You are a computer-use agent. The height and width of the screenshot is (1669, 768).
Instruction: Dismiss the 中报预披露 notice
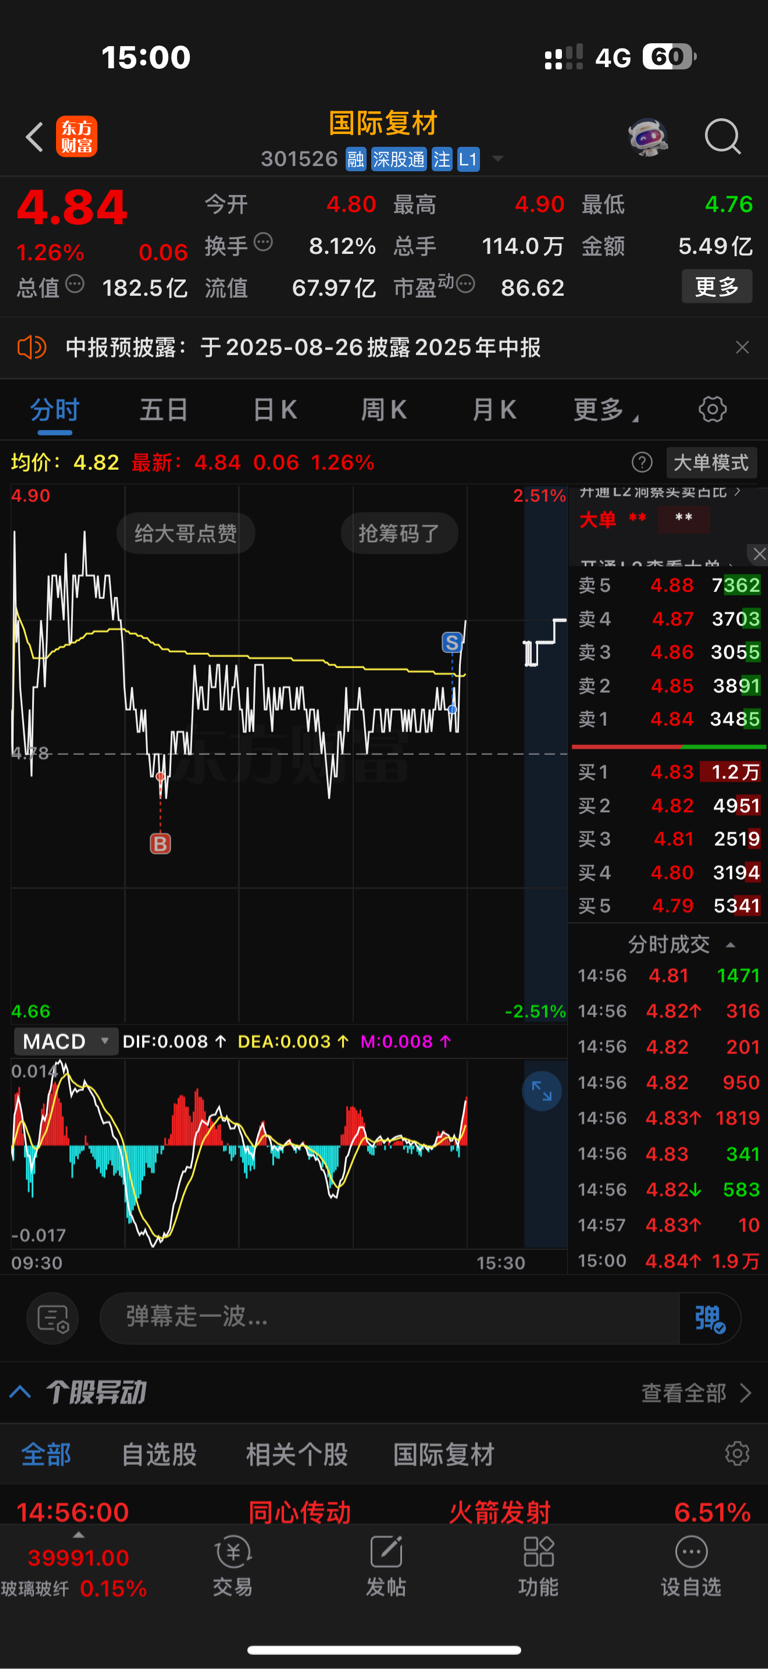pyautogui.click(x=742, y=347)
